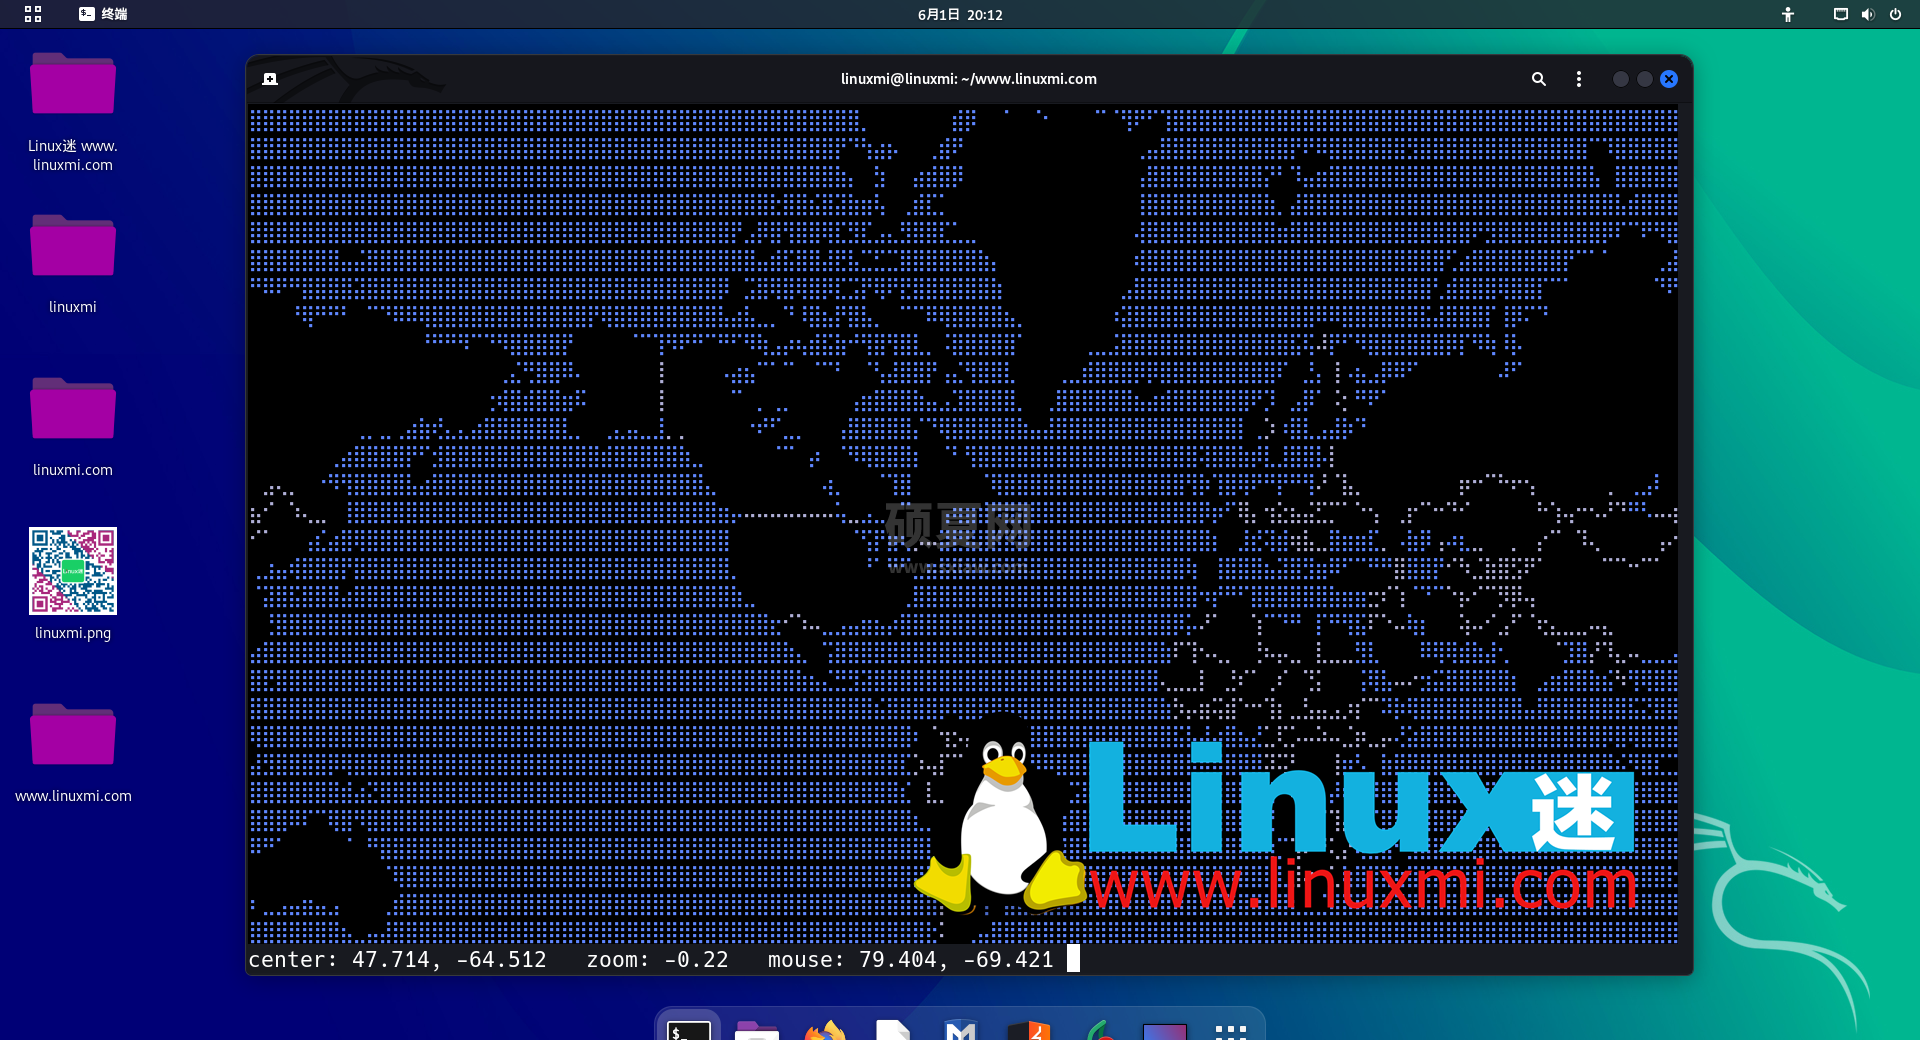Select the linuxmi.png QR code file

(73, 585)
